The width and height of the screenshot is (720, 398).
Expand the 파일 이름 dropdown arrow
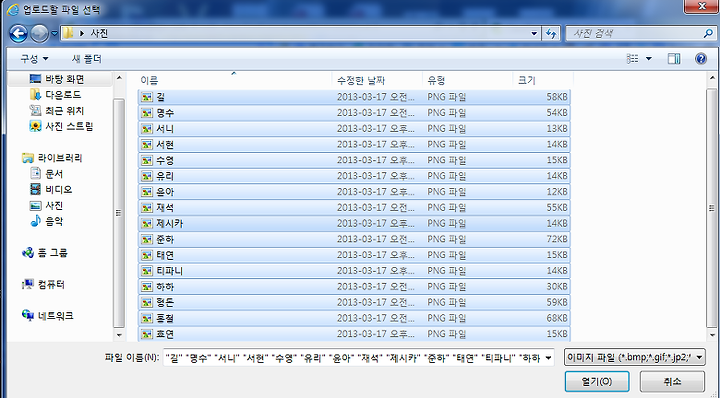[548, 358]
